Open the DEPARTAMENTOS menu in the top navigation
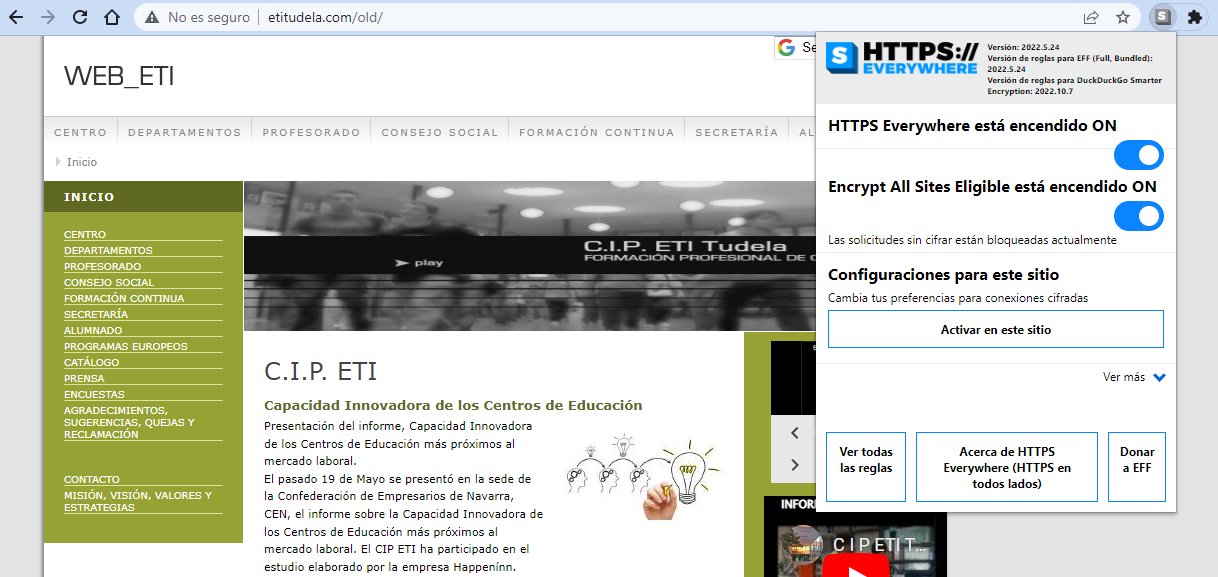 [x=184, y=132]
